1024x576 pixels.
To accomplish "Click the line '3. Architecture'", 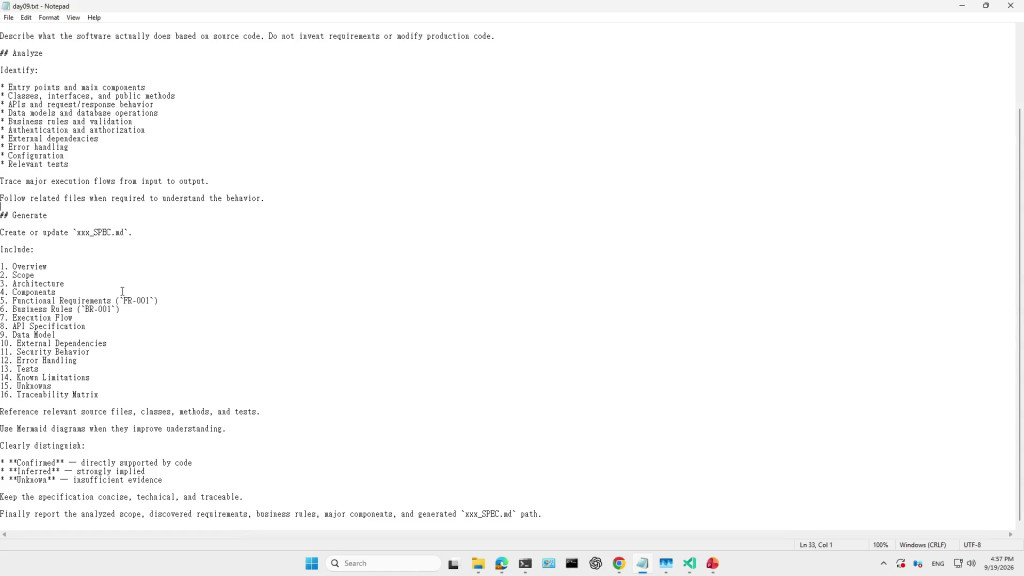I will coord(32,284).
